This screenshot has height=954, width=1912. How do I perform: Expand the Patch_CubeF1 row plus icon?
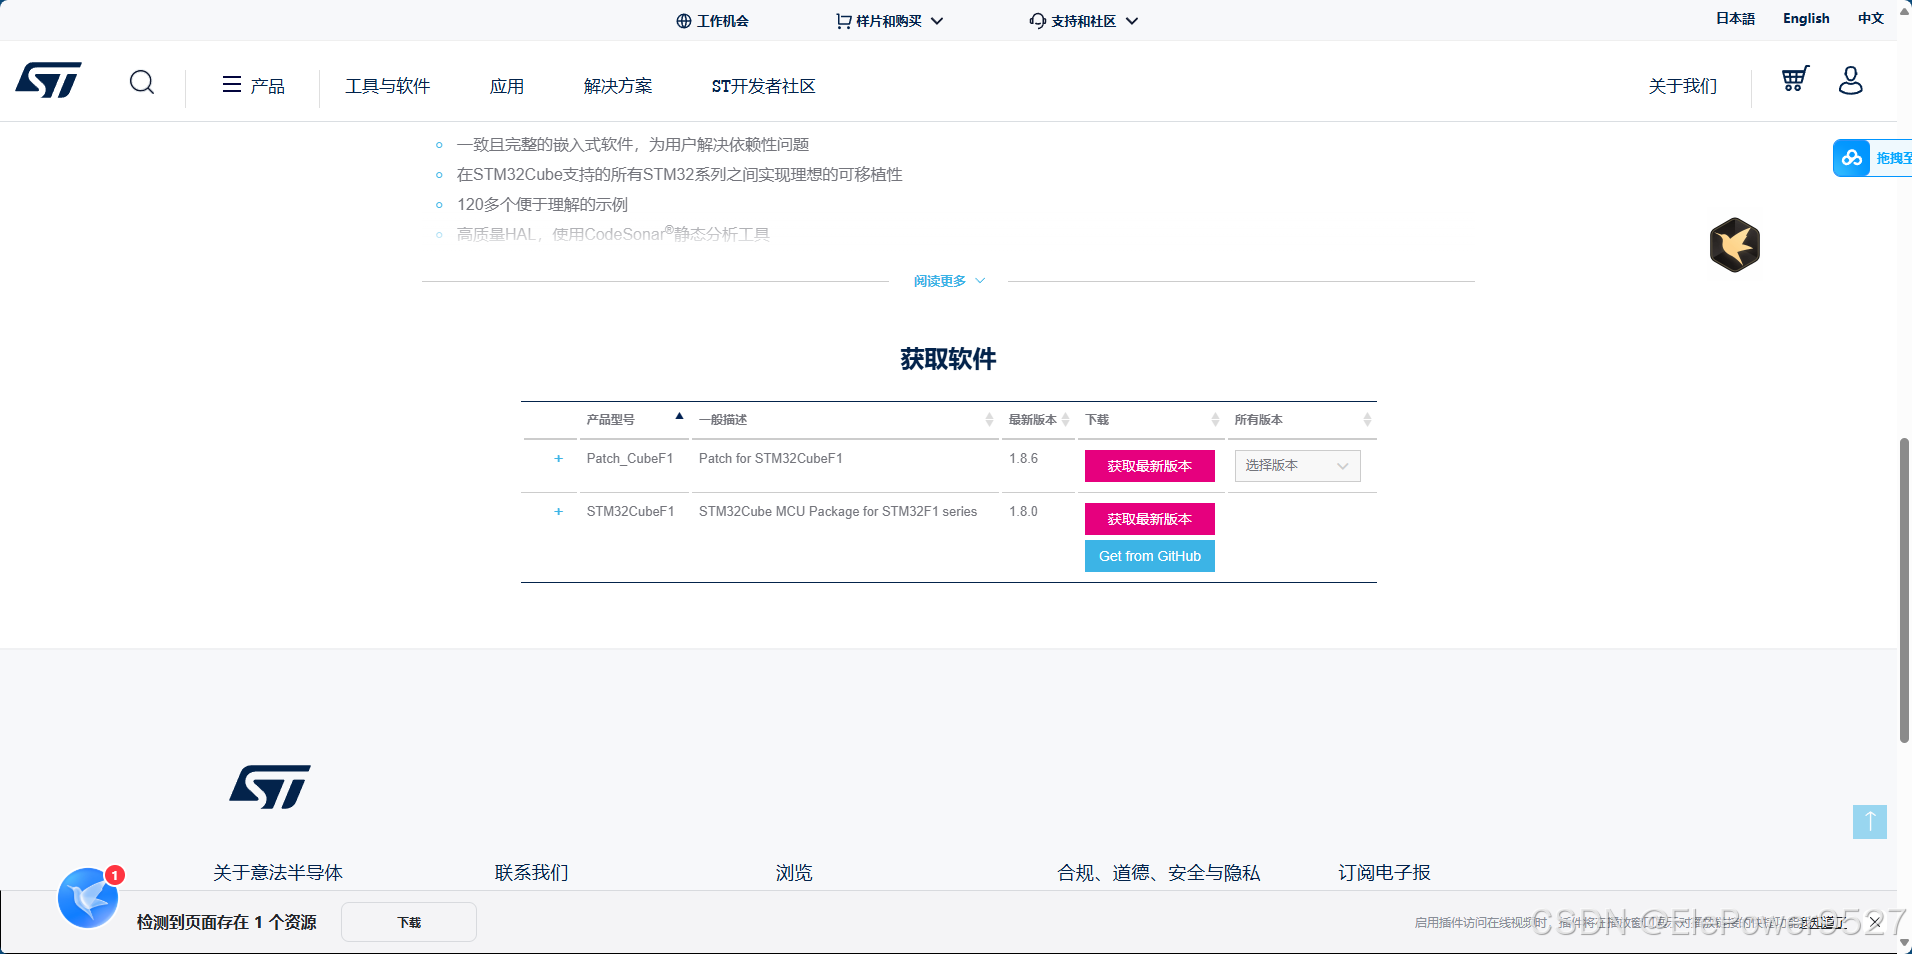pyautogui.click(x=558, y=459)
